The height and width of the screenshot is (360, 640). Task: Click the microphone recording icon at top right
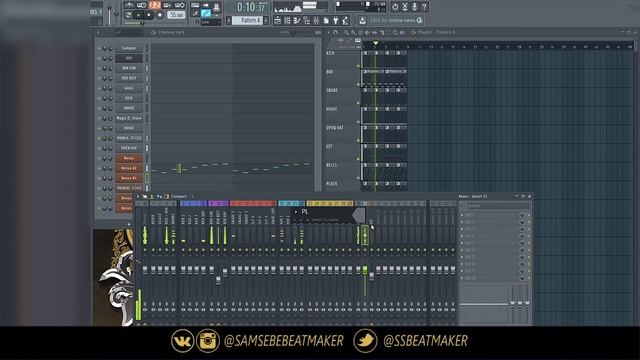point(414,7)
